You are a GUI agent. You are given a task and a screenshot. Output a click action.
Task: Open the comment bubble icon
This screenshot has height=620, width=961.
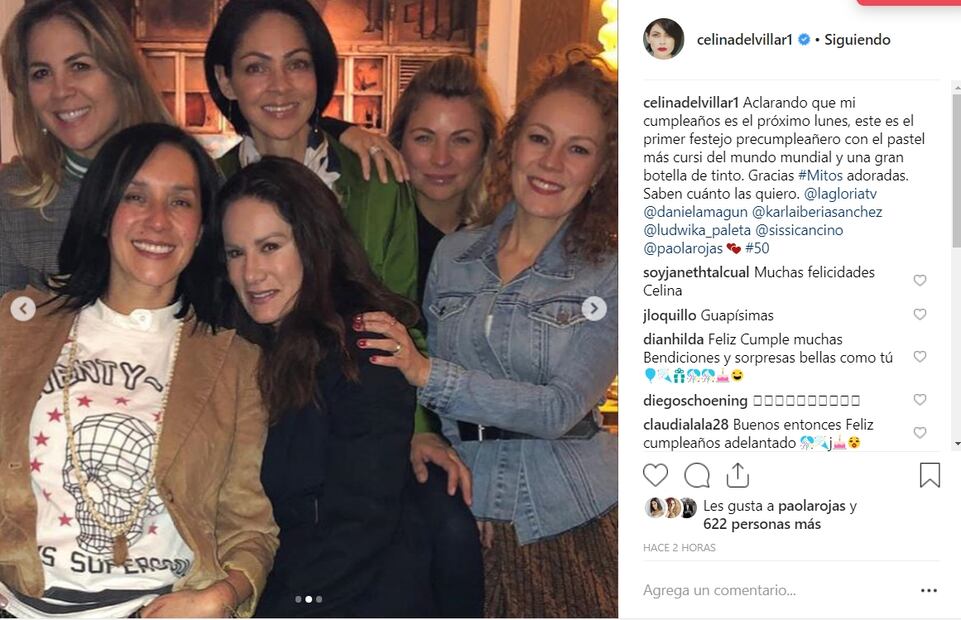[697, 475]
